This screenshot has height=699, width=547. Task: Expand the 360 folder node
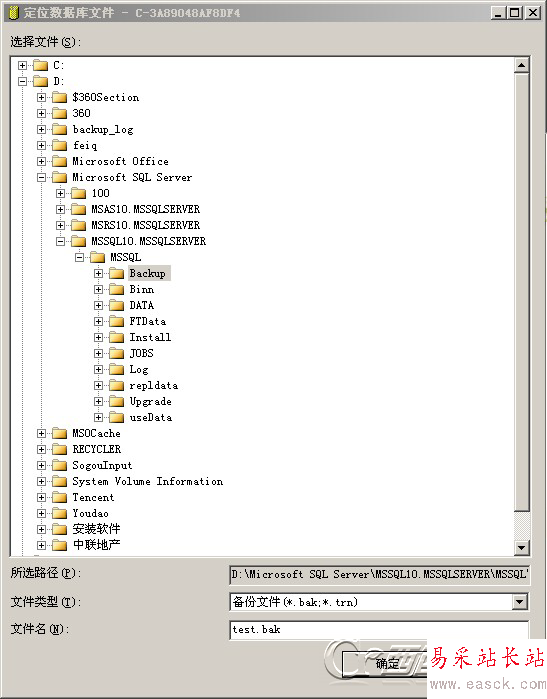pos(41,114)
